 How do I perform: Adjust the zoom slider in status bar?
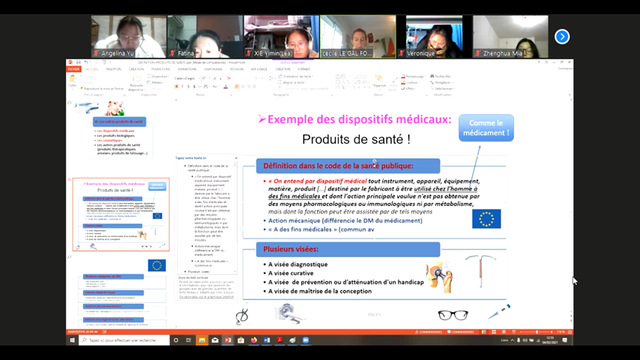pos(536,332)
